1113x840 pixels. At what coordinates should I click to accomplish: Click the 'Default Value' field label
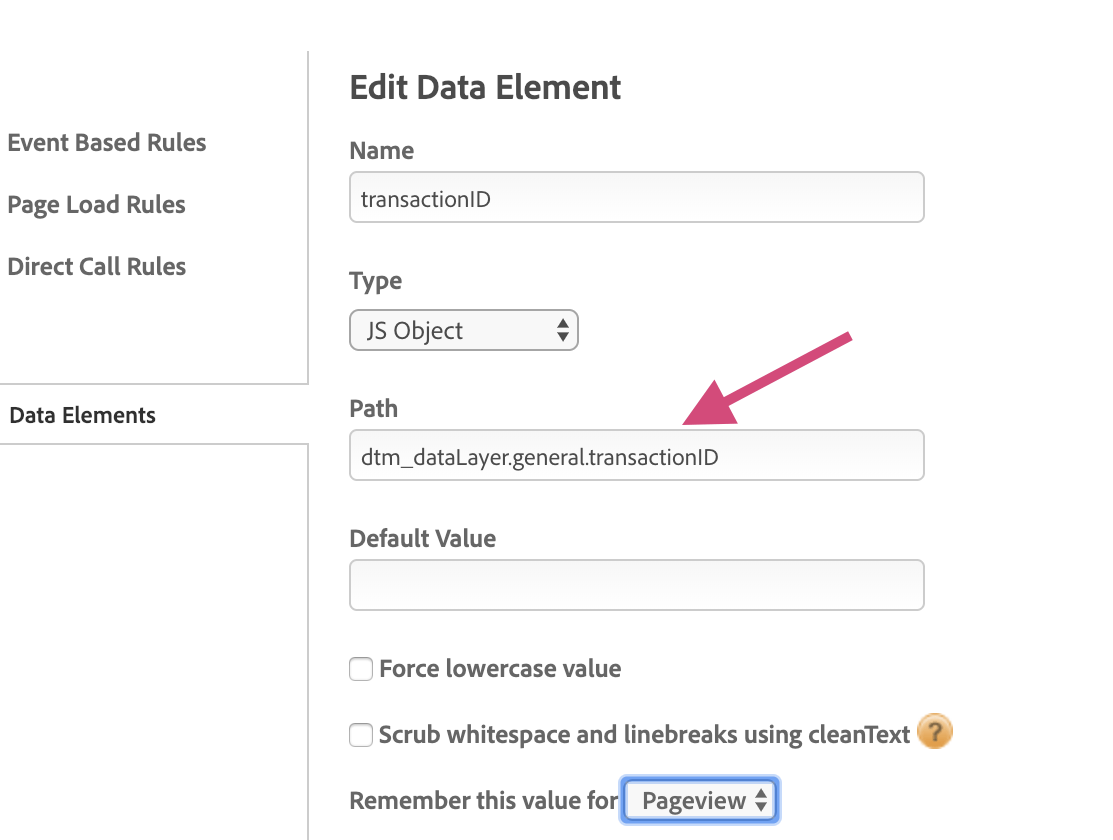[x=422, y=539]
